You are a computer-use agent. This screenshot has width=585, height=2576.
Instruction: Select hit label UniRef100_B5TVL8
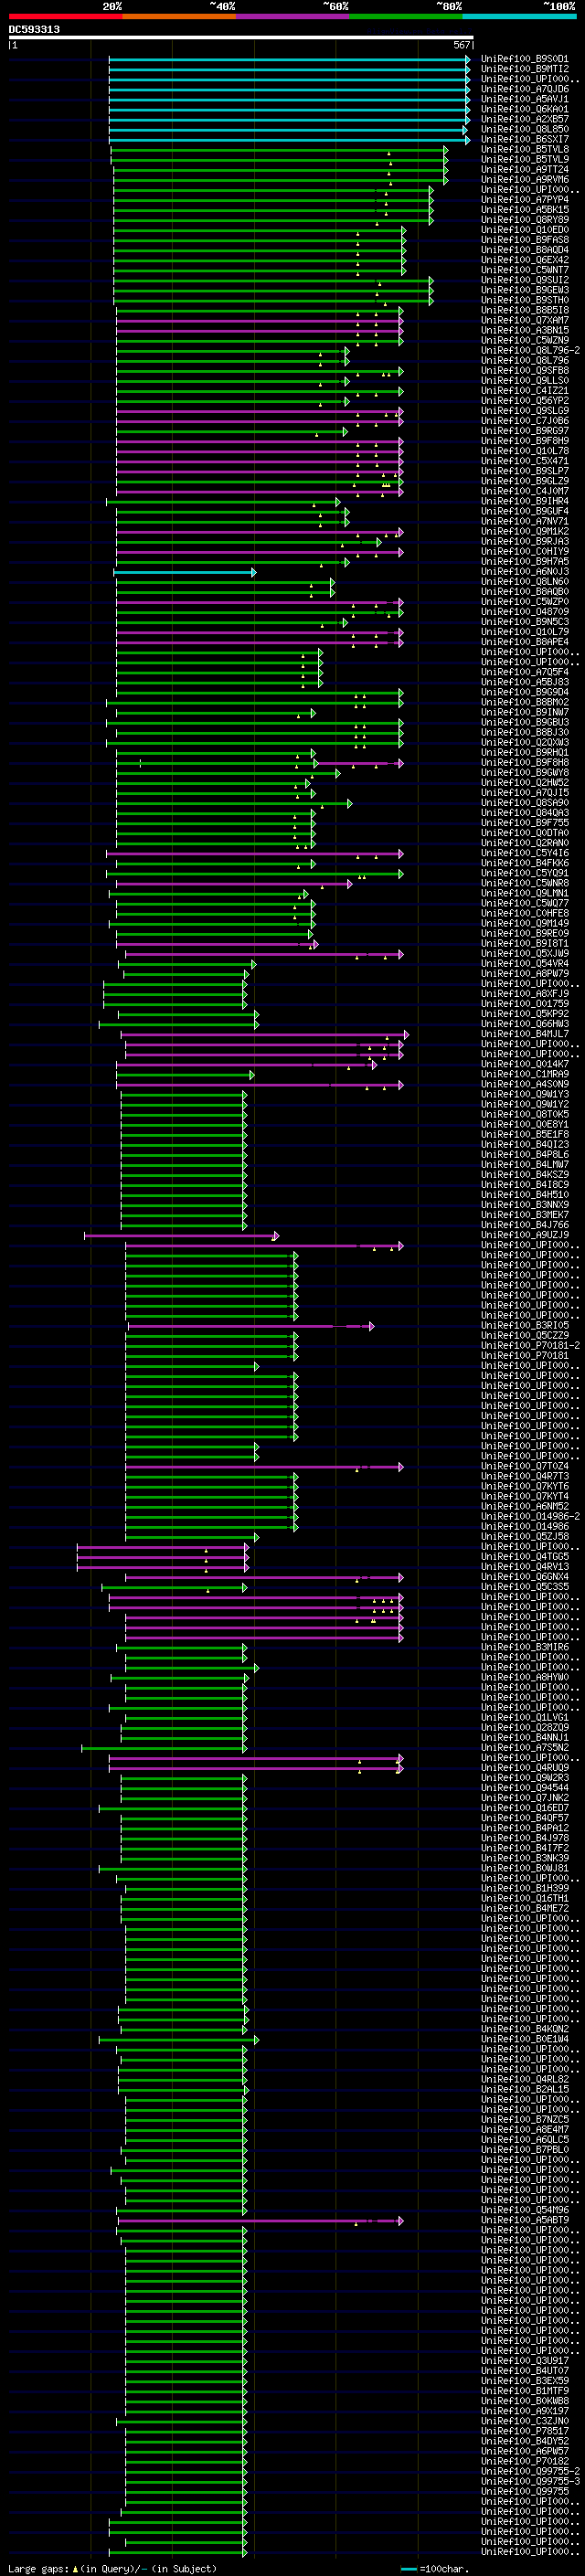pyautogui.click(x=525, y=149)
